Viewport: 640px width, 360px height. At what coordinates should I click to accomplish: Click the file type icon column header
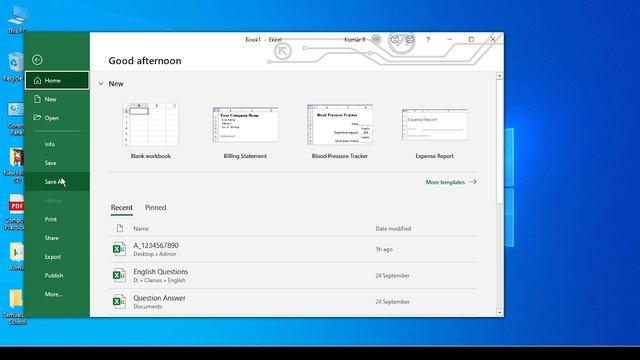click(120, 228)
